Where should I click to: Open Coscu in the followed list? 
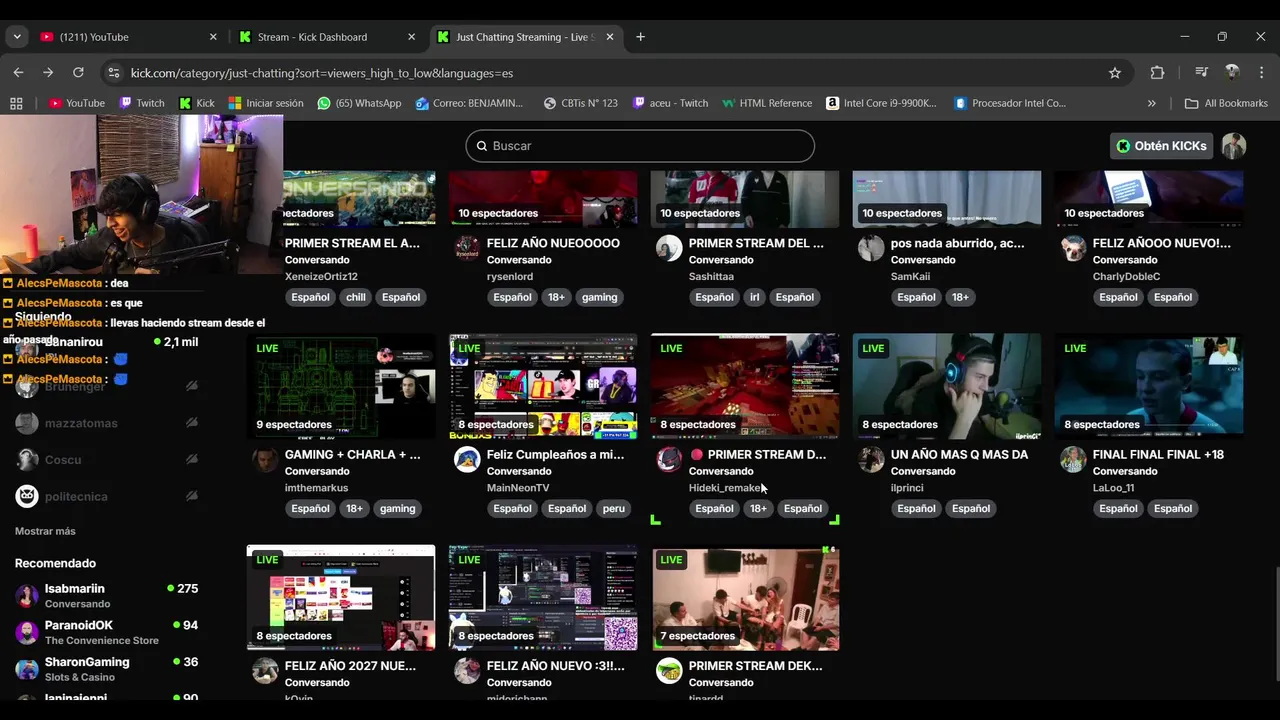[107, 460]
